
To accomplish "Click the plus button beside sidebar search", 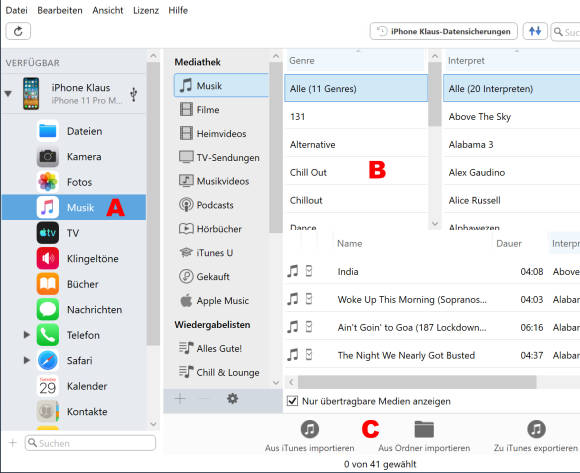I will (13, 443).
